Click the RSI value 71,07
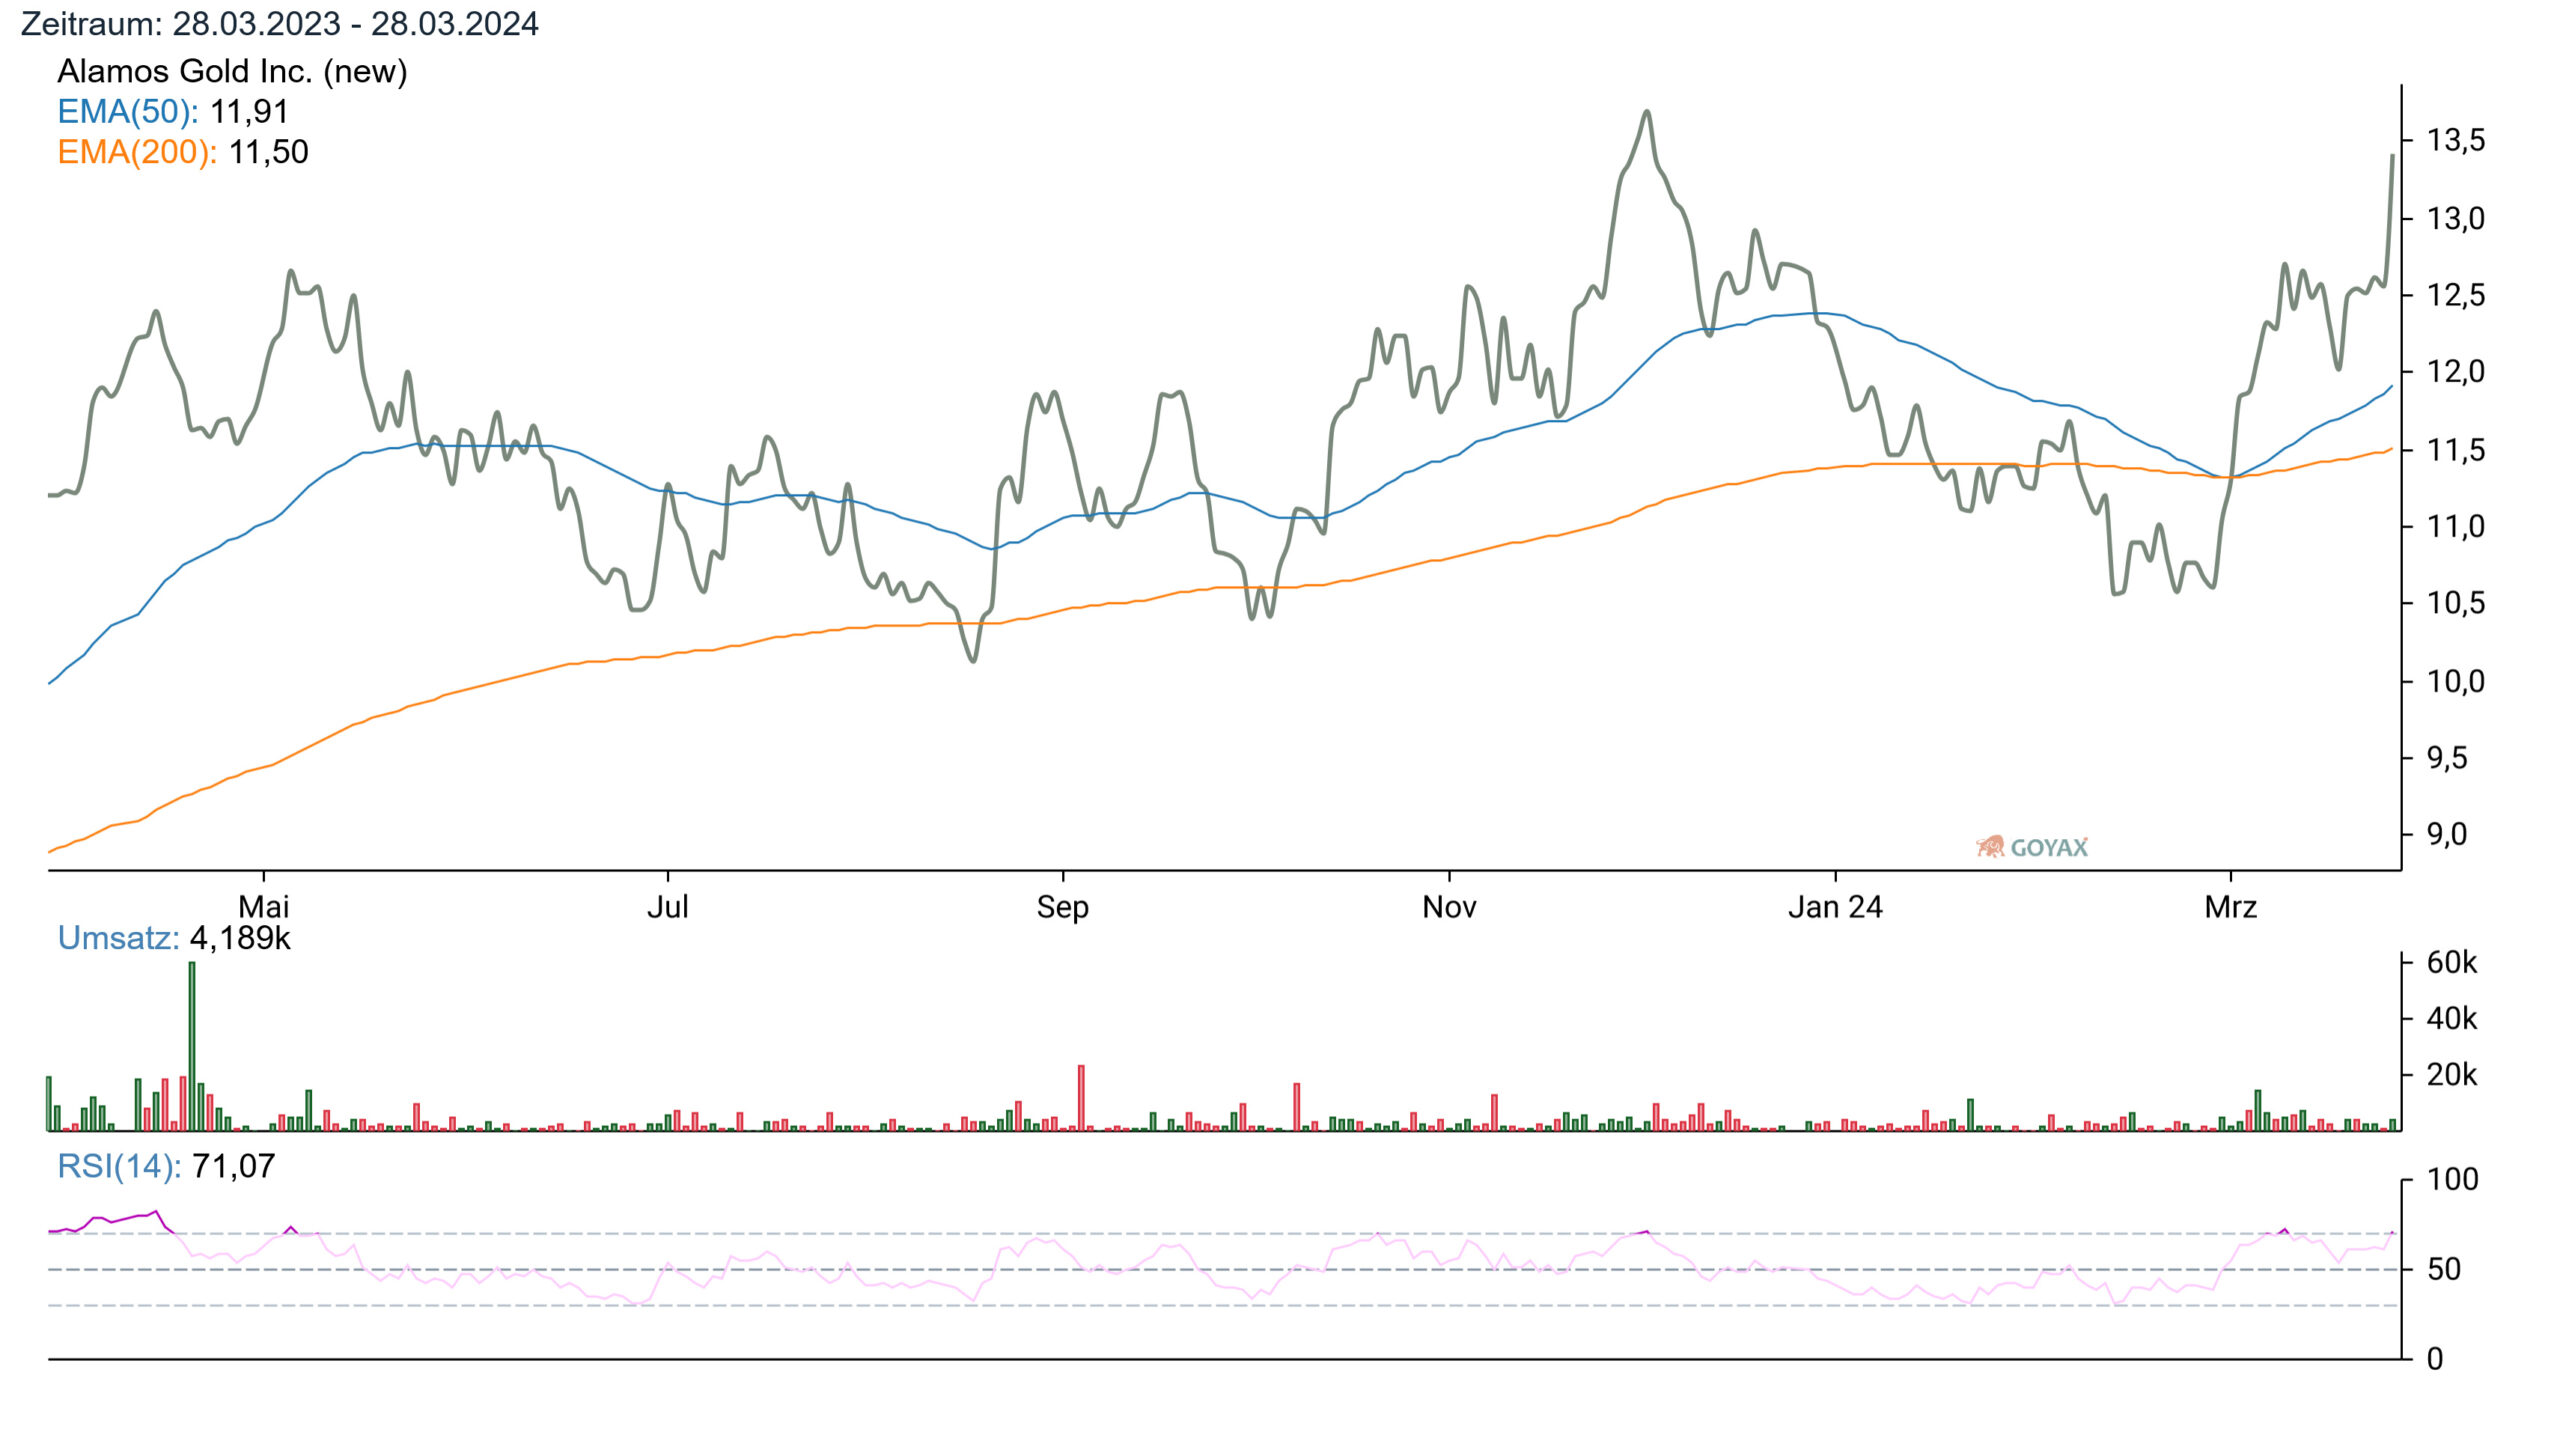2560x1429 pixels. [x=233, y=1166]
